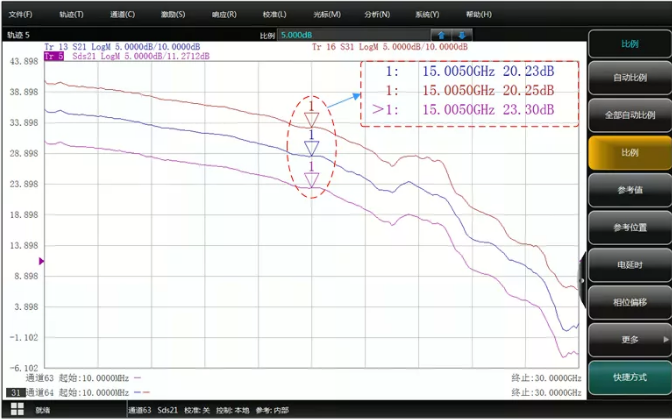Open the four-square grid icon in status bar
Screen dimensions: 672x419
[17, 409]
